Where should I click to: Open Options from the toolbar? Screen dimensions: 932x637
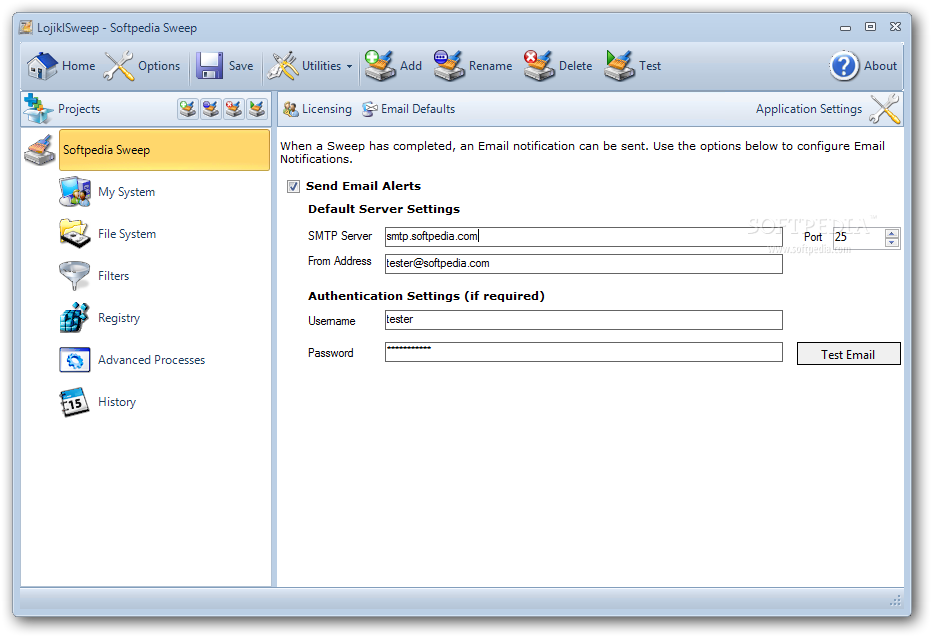click(x=141, y=66)
